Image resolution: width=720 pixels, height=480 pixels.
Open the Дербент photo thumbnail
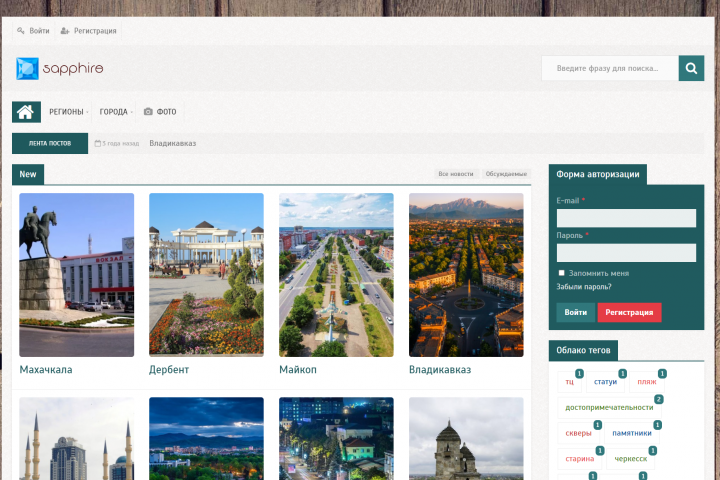point(206,275)
